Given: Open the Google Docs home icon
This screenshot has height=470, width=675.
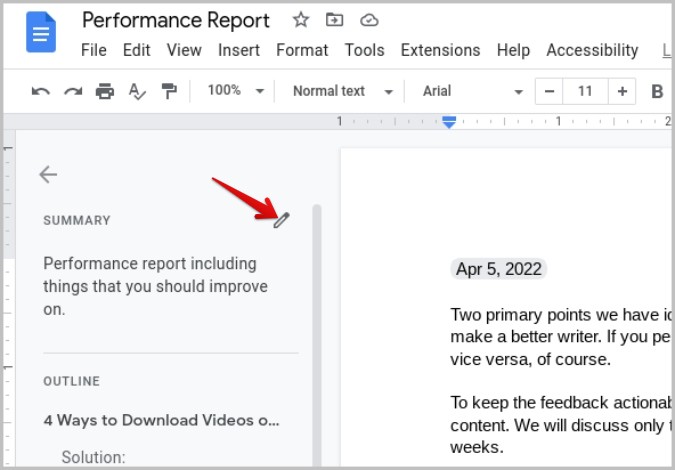Looking at the screenshot, I should tap(41, 32).
